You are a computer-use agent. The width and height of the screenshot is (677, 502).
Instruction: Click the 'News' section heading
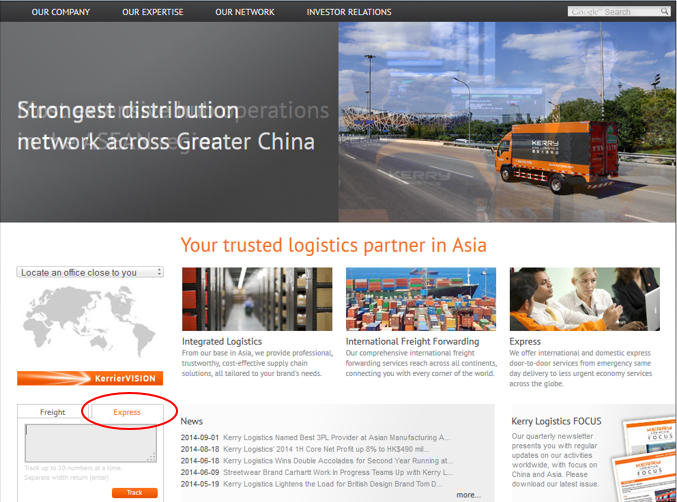click(191, 421)
